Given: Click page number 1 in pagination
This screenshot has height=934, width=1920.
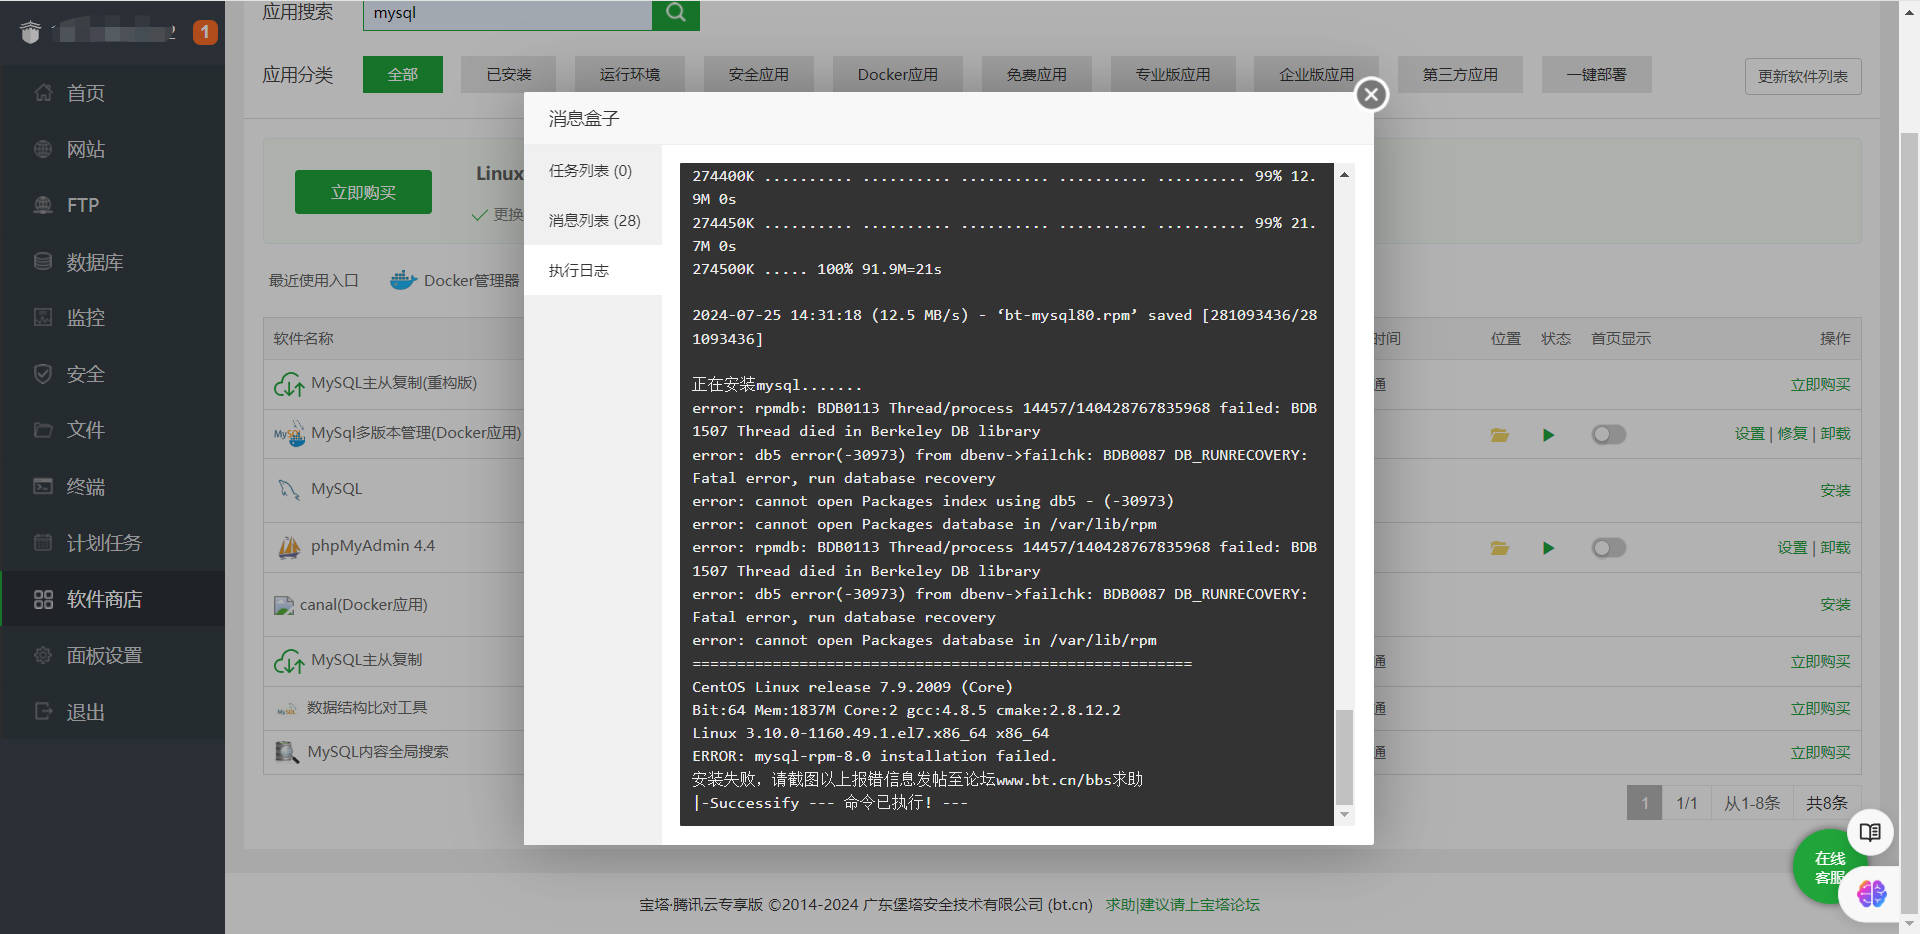Looking at the screenshot, I should (x=1644, y=803).
